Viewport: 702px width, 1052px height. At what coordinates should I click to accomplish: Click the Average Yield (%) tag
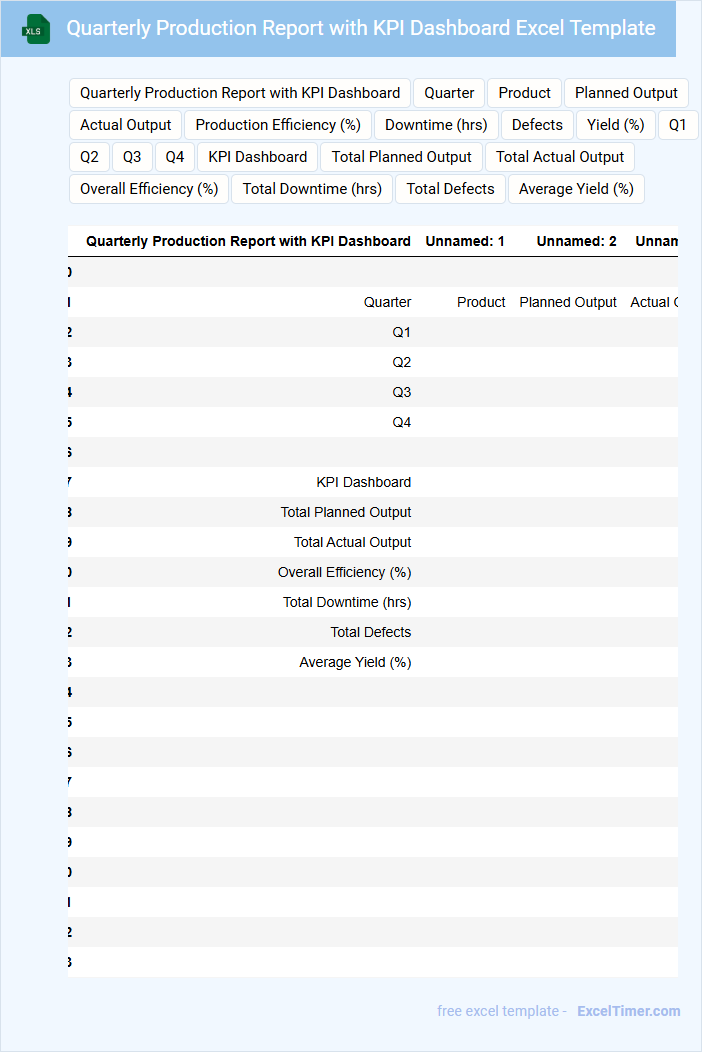tap(576, 189)
